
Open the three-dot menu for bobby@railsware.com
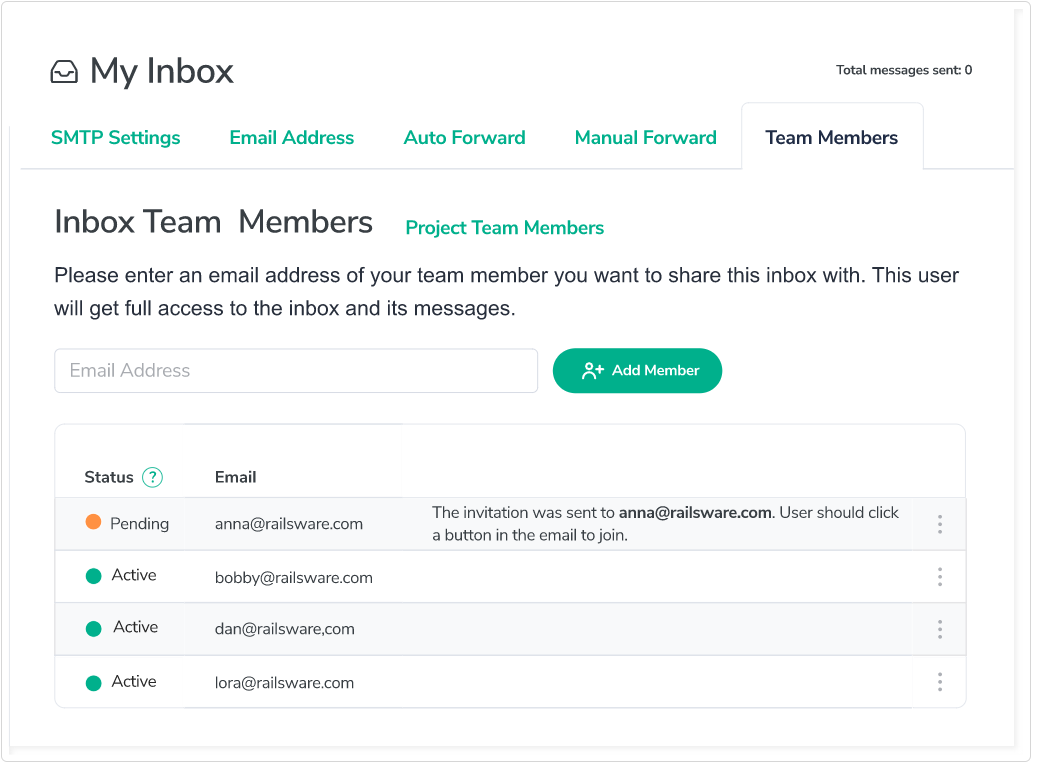(940, 577)
